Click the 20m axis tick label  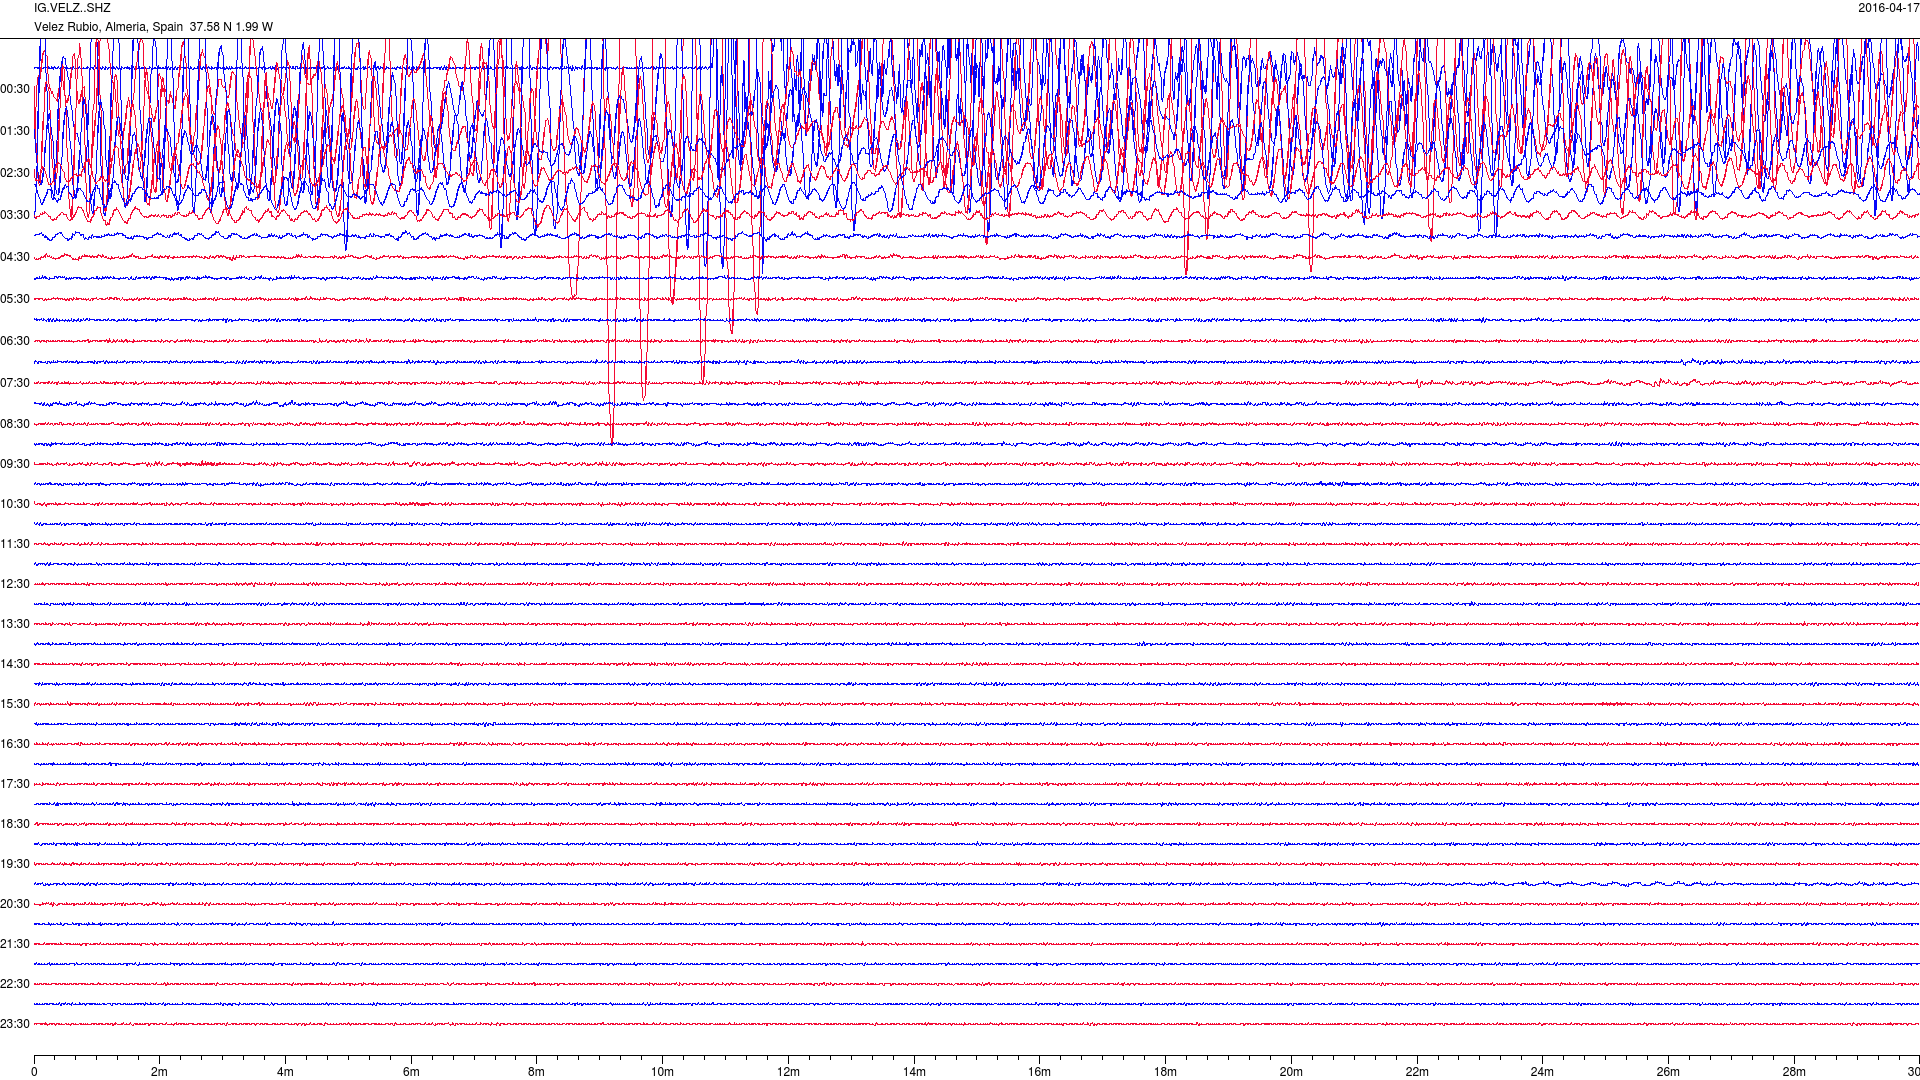[x=1291, y=1072]
